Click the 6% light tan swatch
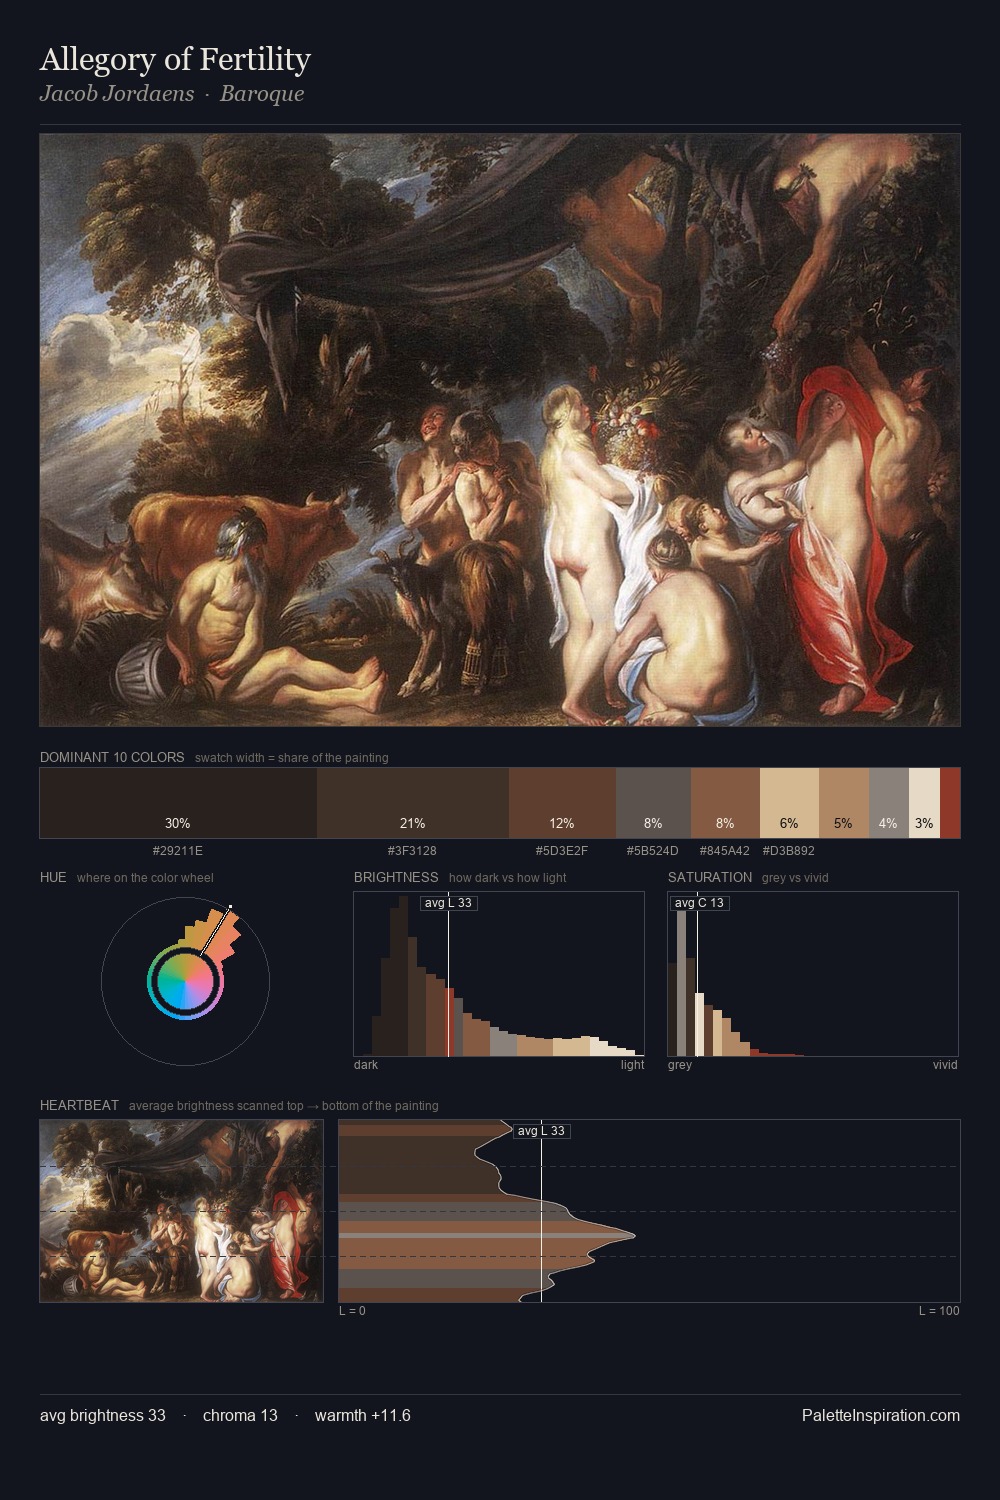The image size is (1000, 1500). (x=789, y=802)
